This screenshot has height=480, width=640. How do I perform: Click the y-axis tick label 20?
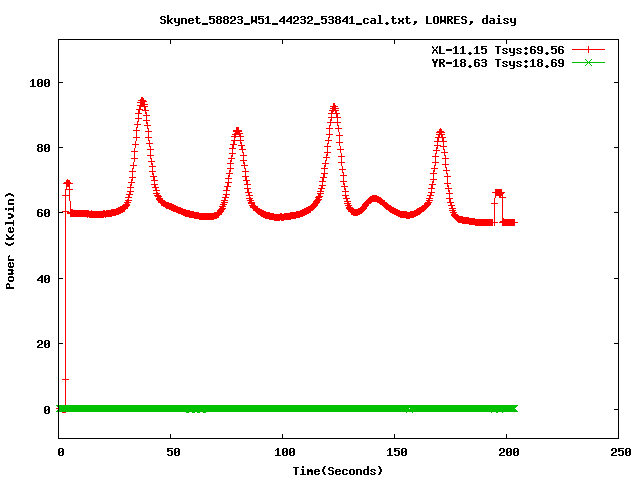43,344
